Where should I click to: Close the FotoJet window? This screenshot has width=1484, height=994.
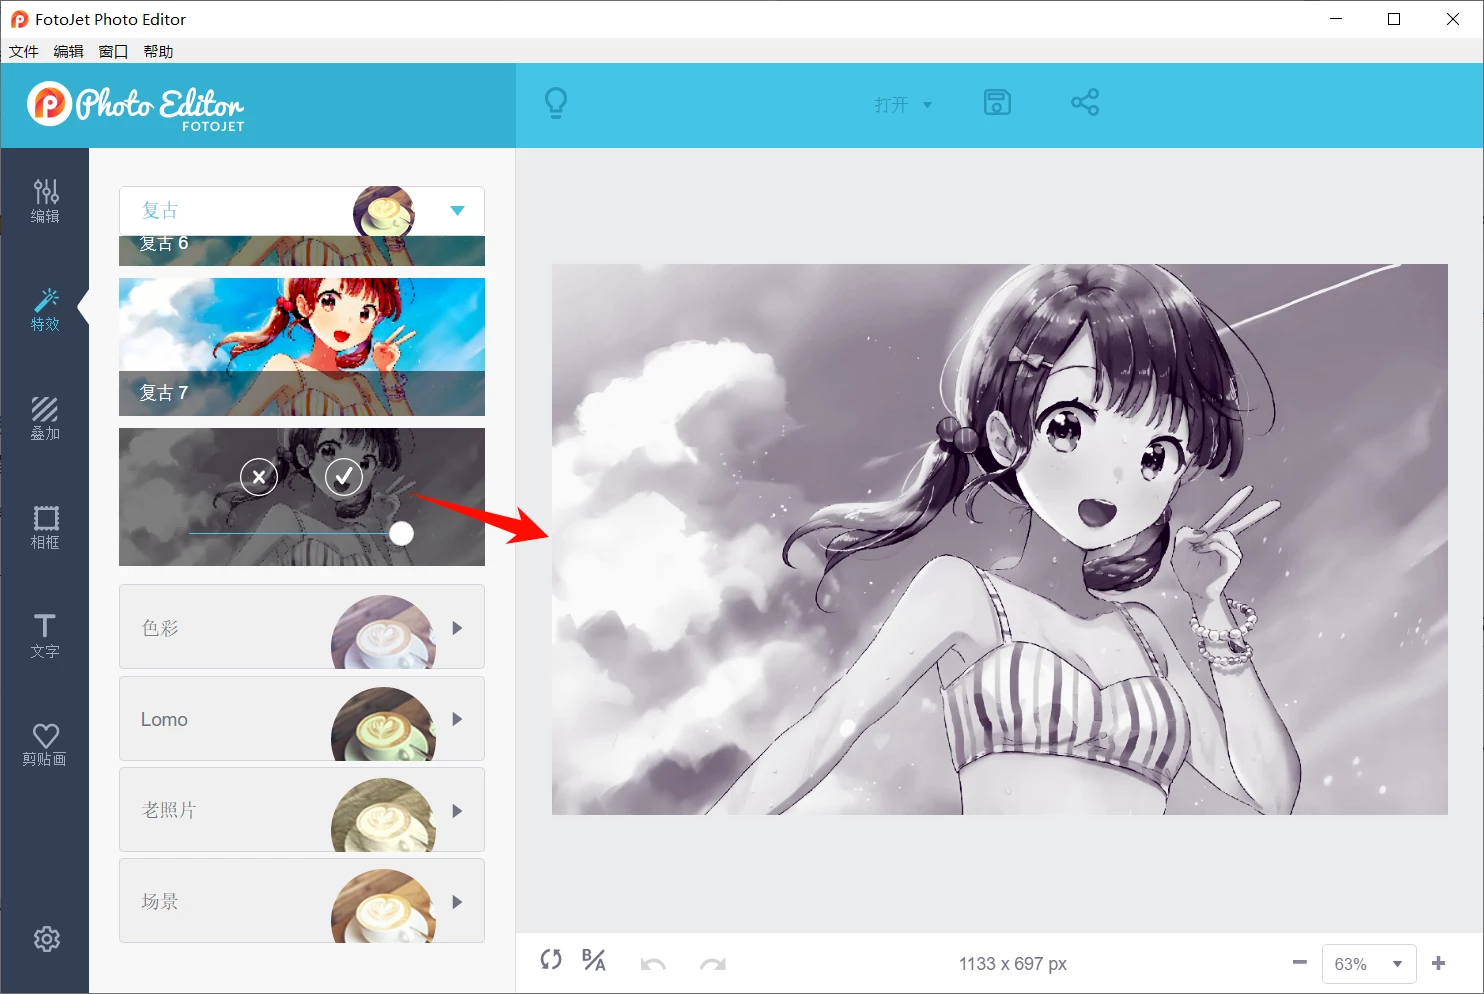tap(1453, 19)
